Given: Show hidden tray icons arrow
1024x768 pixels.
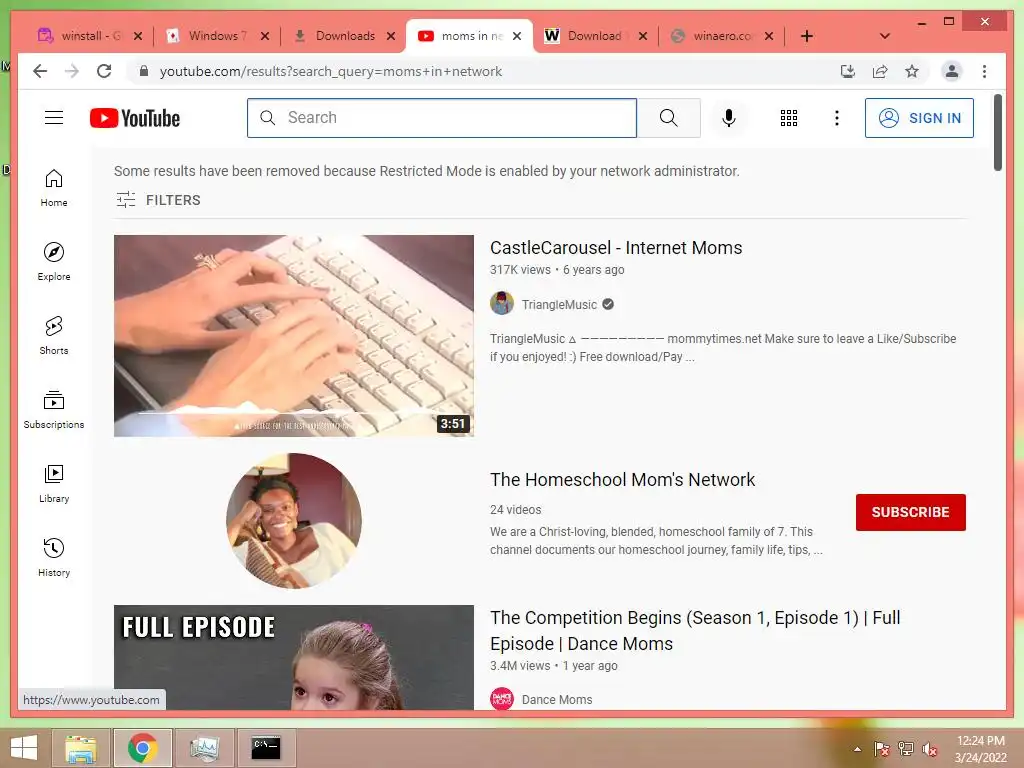Looking at the screenshot, I should (857, 749).
